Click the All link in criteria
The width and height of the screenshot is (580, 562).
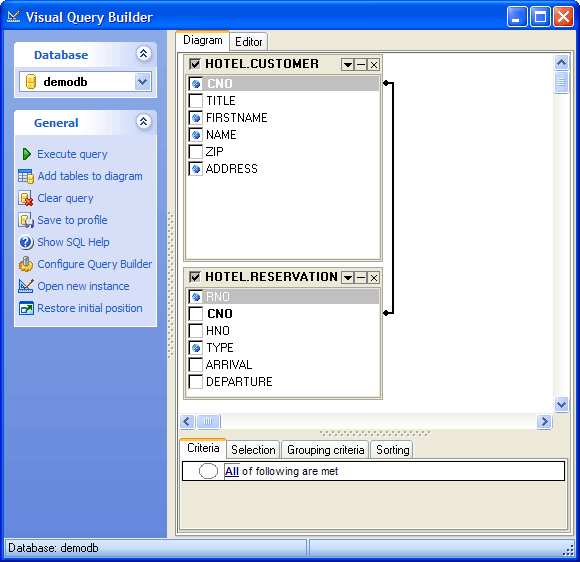pyautogui.click(x=232, y=471)
